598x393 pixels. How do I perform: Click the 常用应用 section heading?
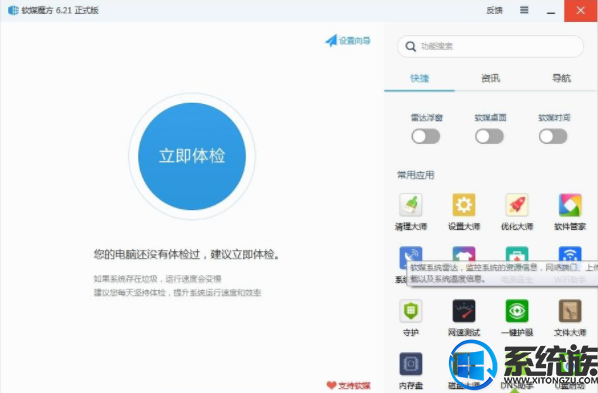(x=415, y=175)
